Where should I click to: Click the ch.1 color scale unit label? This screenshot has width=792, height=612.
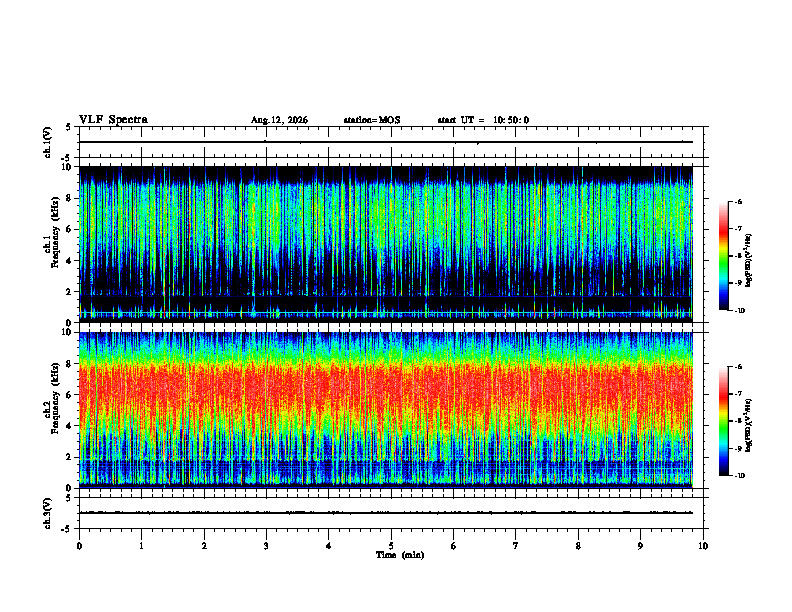coord(750,260)
